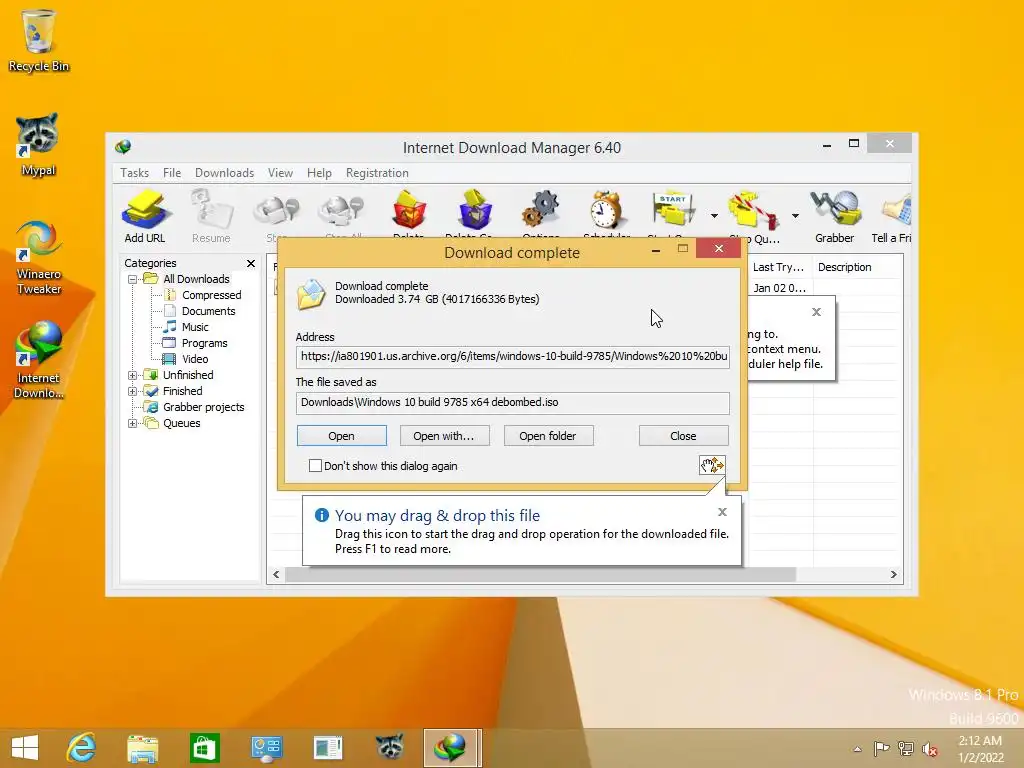This screenshot has width=1024, height=768.
Task: Click the Action Center flag tray icon
Action: [x=881, y=749]
